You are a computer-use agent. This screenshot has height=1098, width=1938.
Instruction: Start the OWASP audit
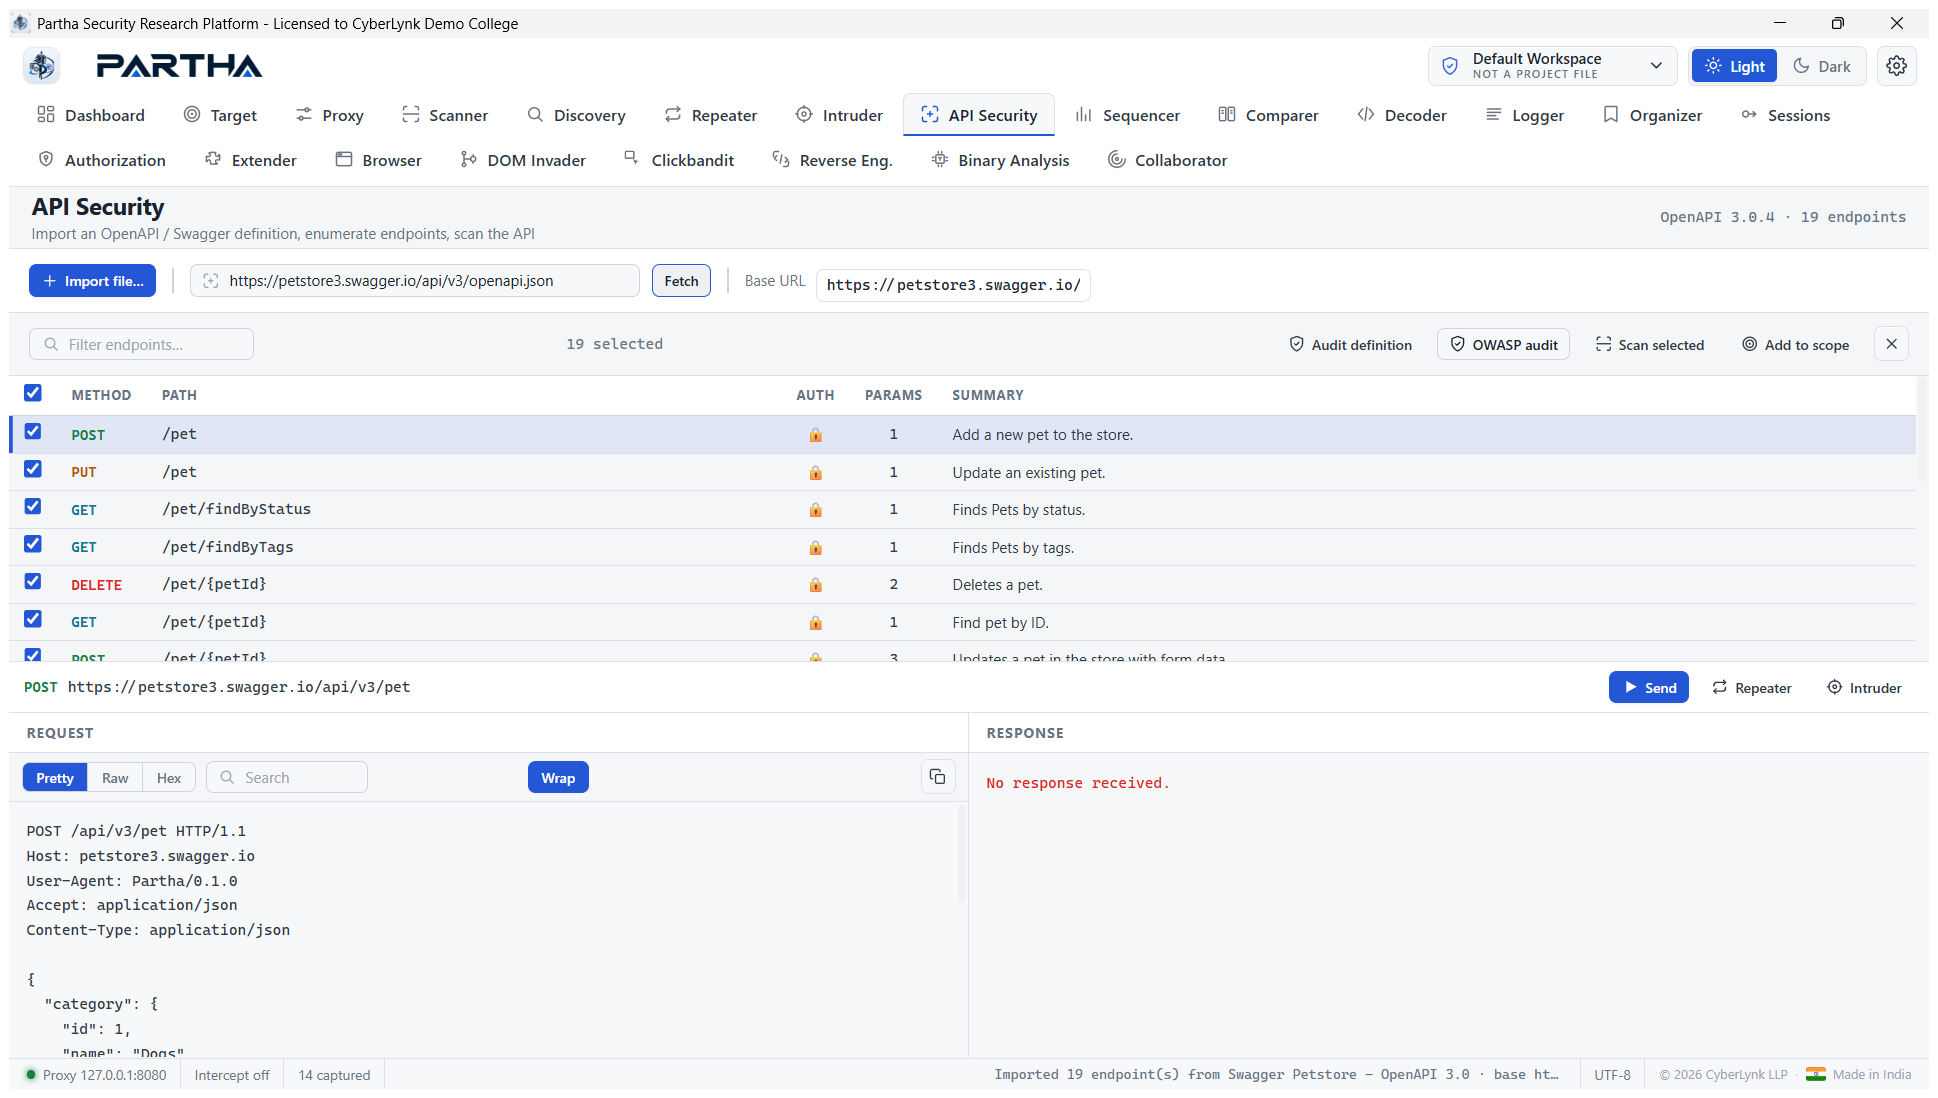1503,344
